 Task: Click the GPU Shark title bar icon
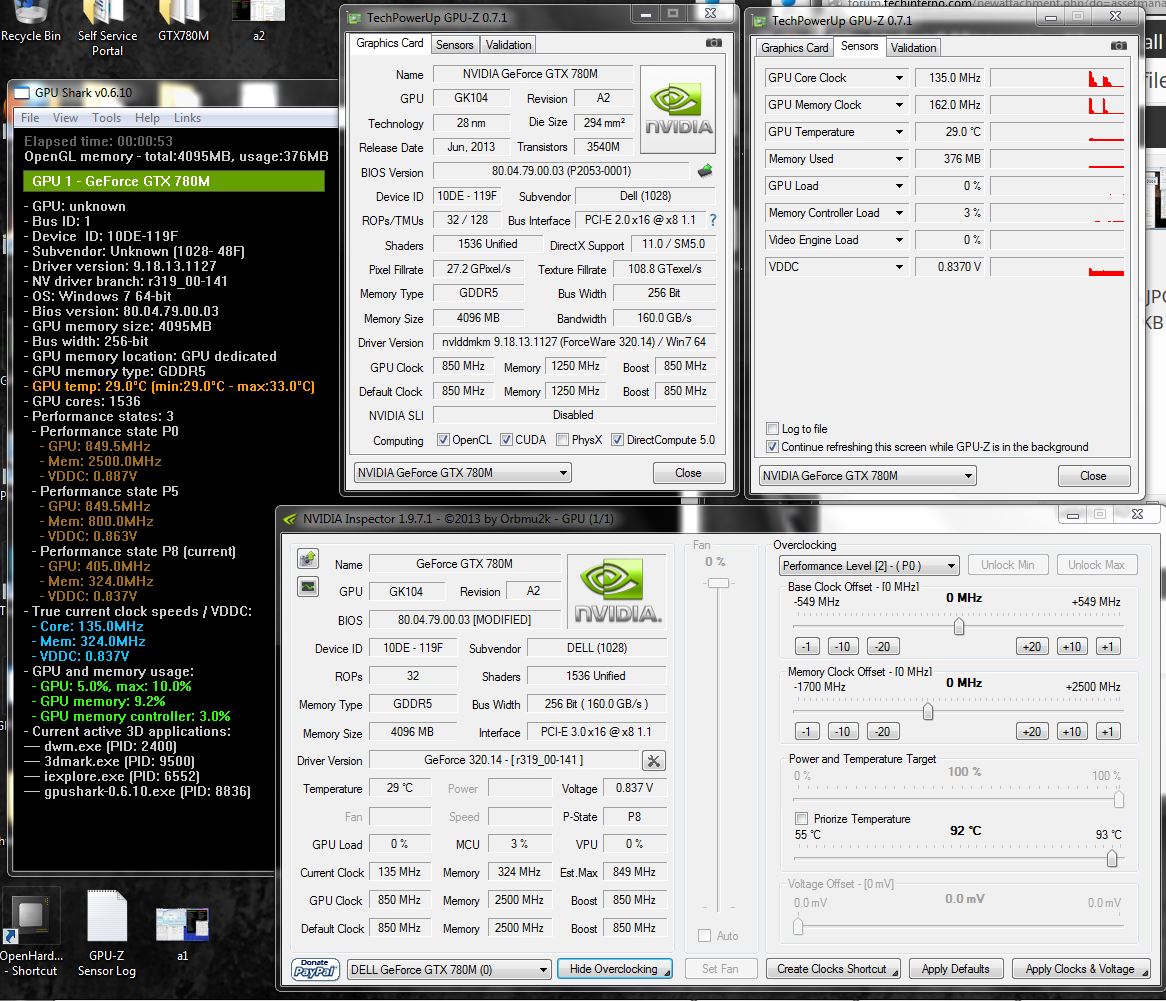[x=22, y=93]
